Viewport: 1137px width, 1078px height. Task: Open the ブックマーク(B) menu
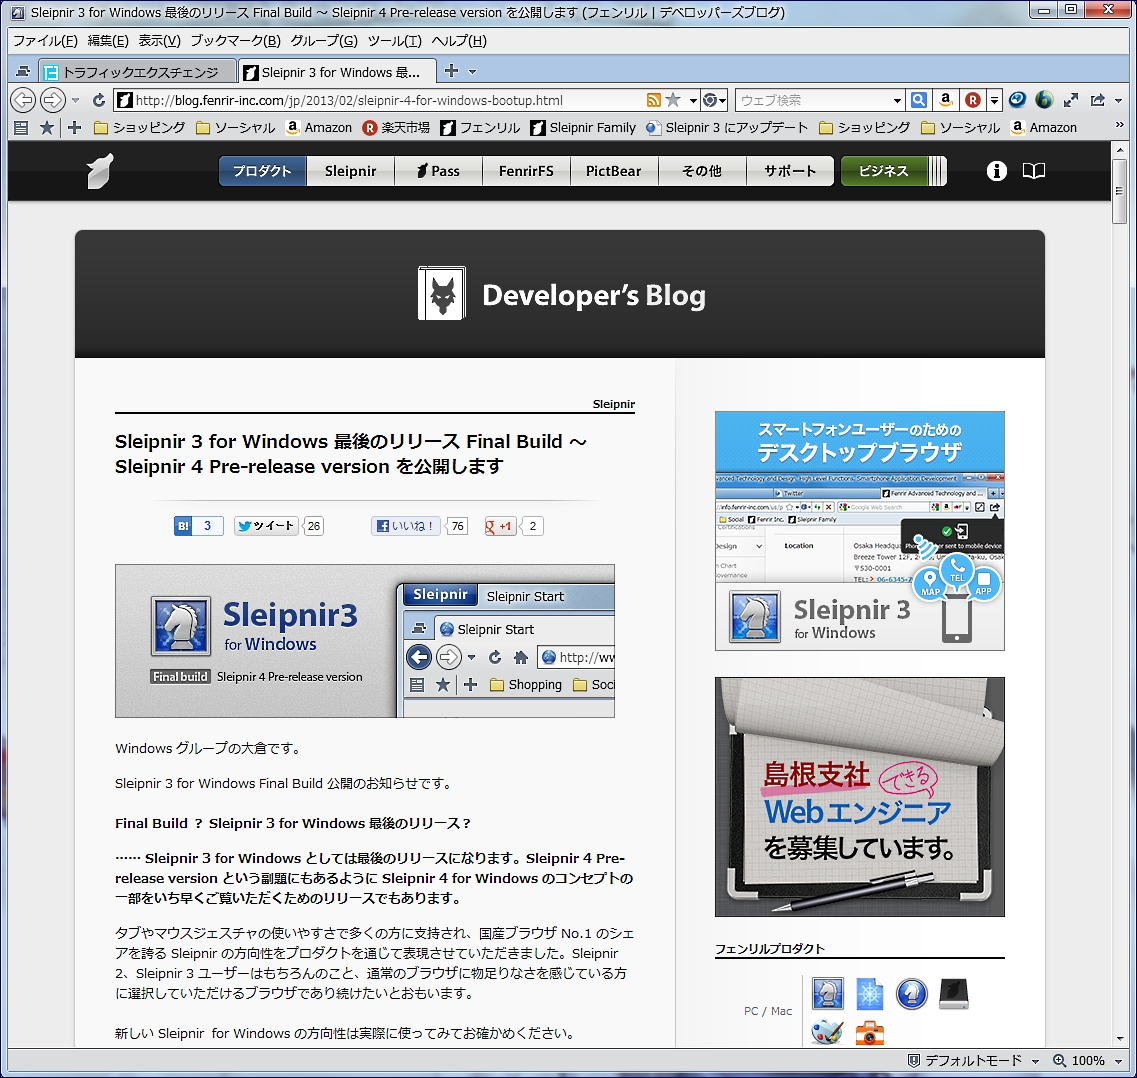coord(235,41)
